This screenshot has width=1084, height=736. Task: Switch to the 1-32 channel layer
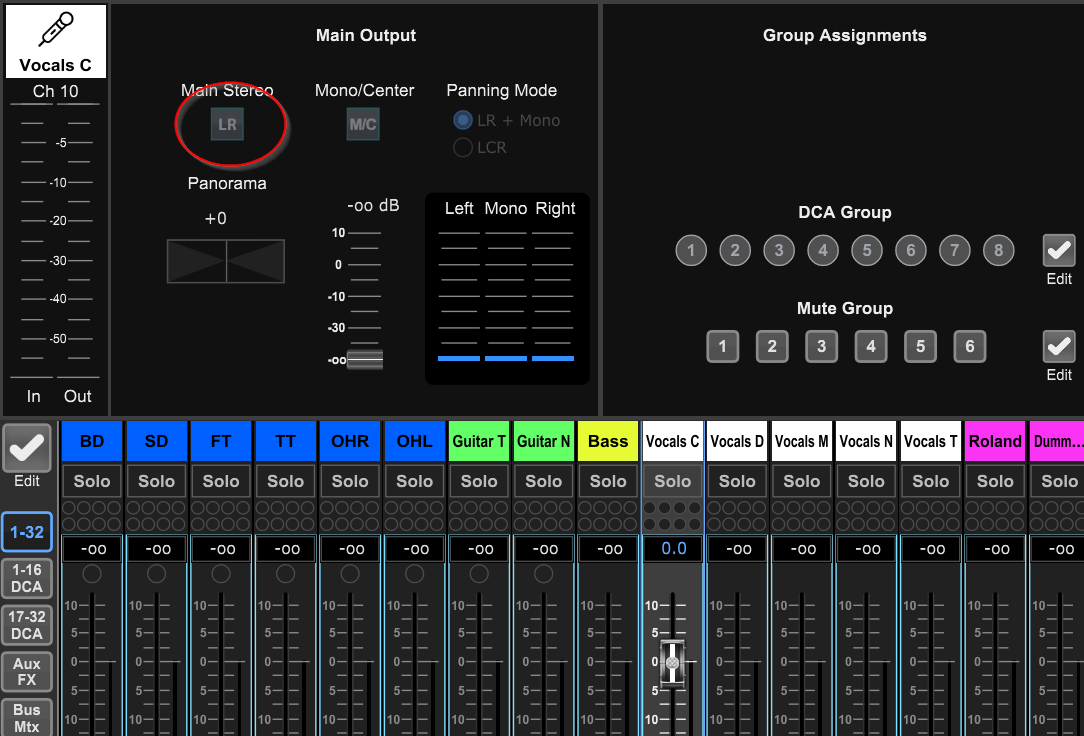click(x=27, y=532)
